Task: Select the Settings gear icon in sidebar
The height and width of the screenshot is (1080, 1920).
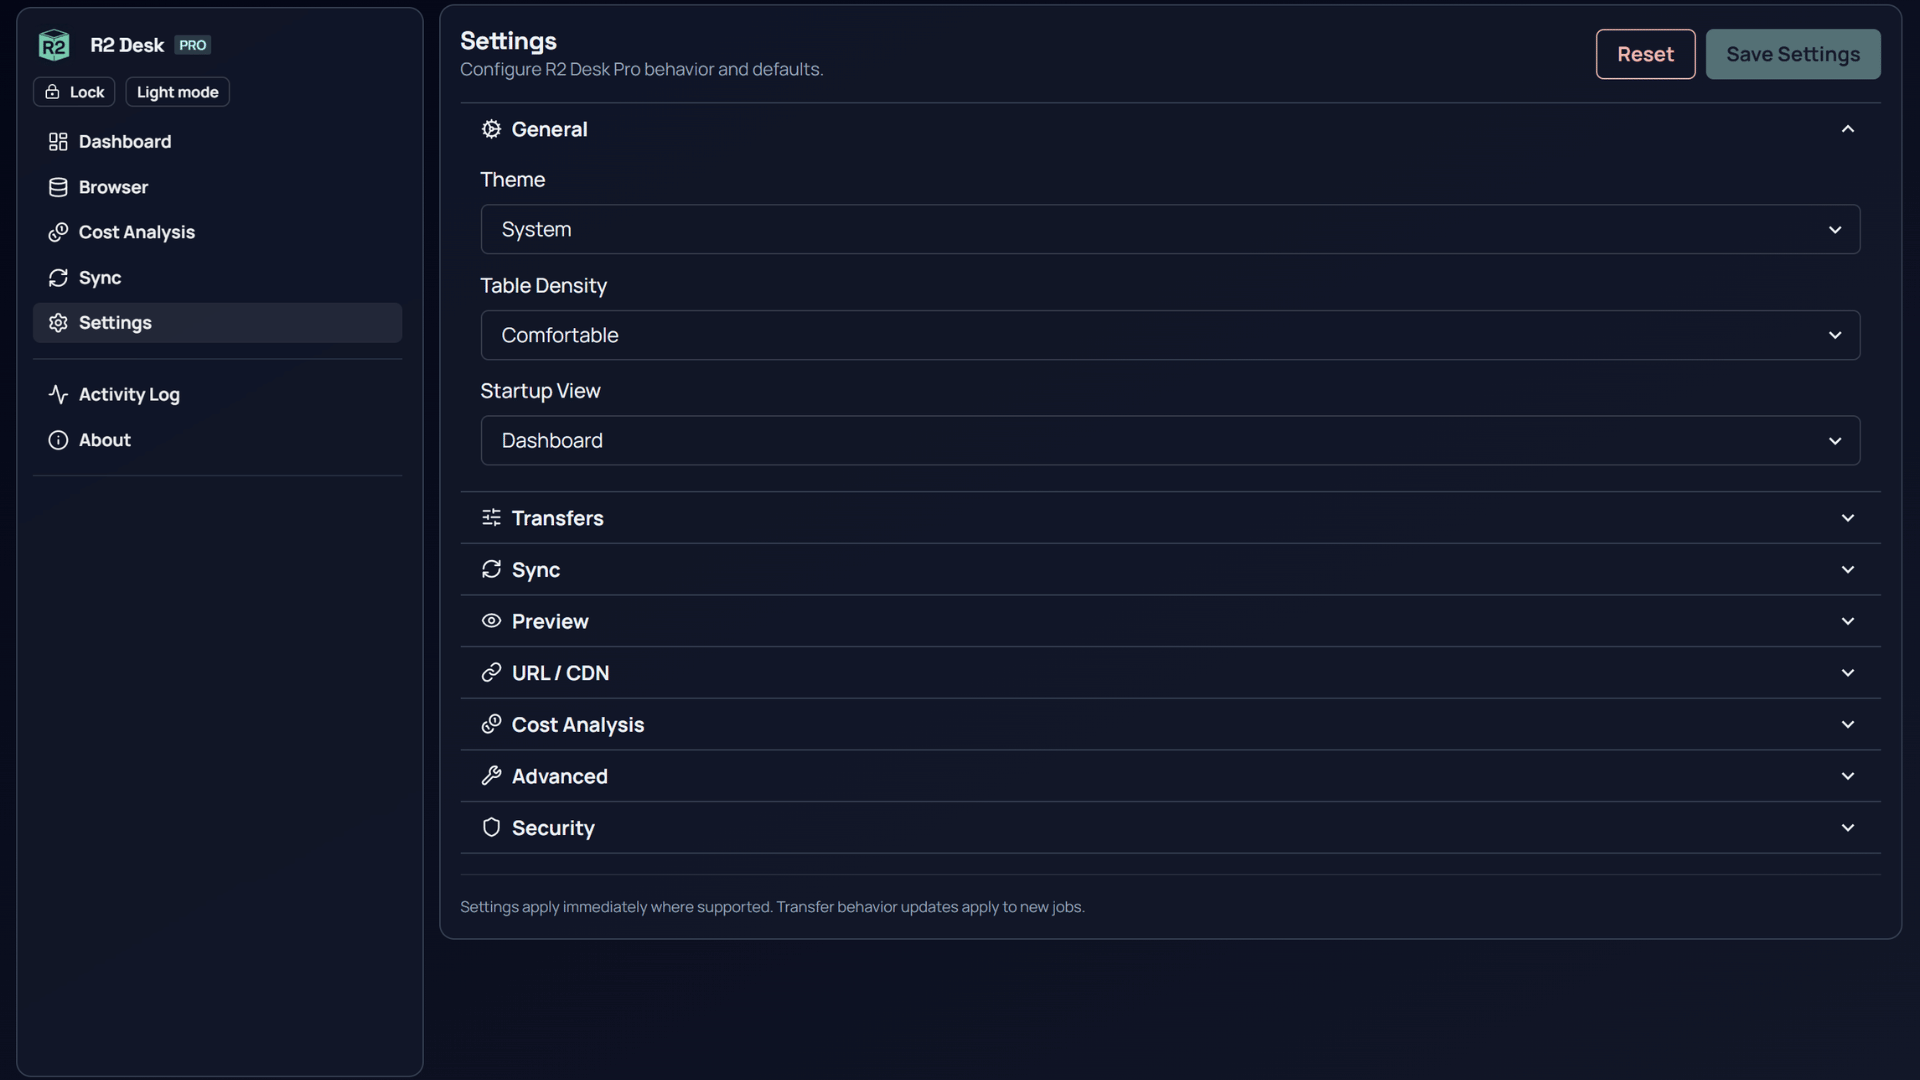Action: 58,323
